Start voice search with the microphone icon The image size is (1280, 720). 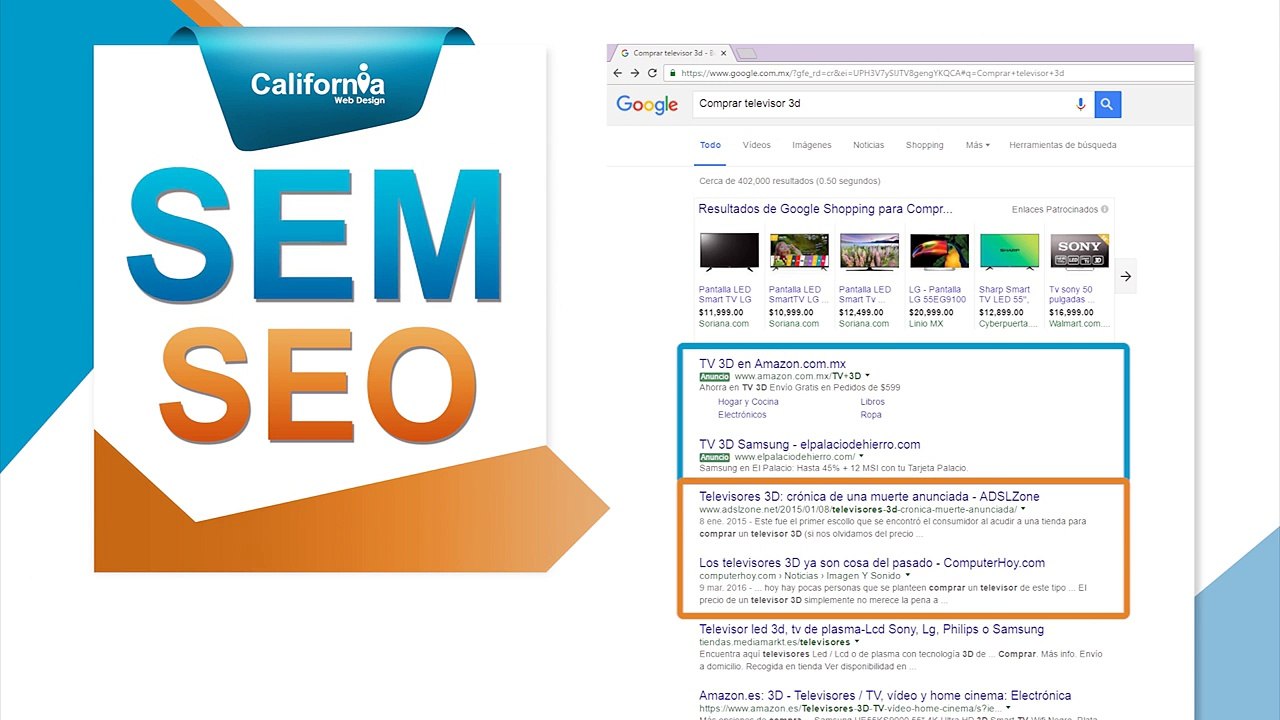[x=1080, y=104]
